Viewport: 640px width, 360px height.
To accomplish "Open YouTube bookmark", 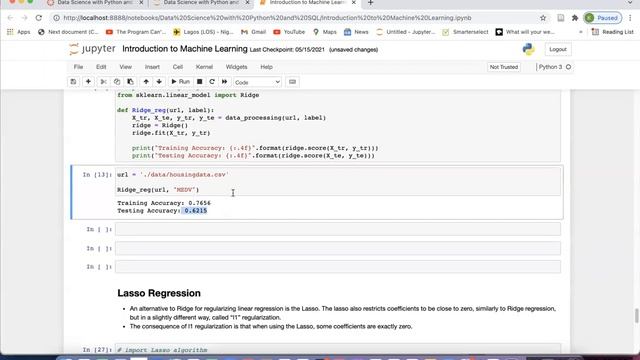I will 289,32.
